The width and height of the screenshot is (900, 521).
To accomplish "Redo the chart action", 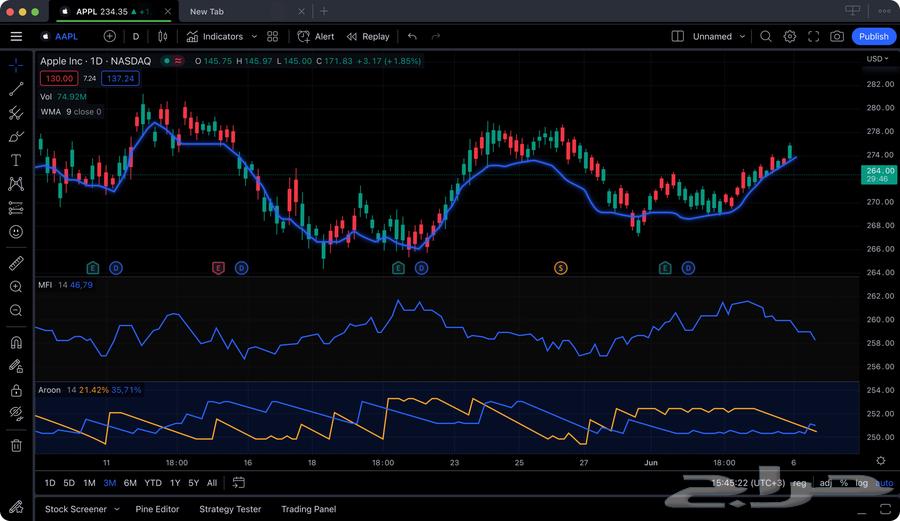I will click(436, 36).
